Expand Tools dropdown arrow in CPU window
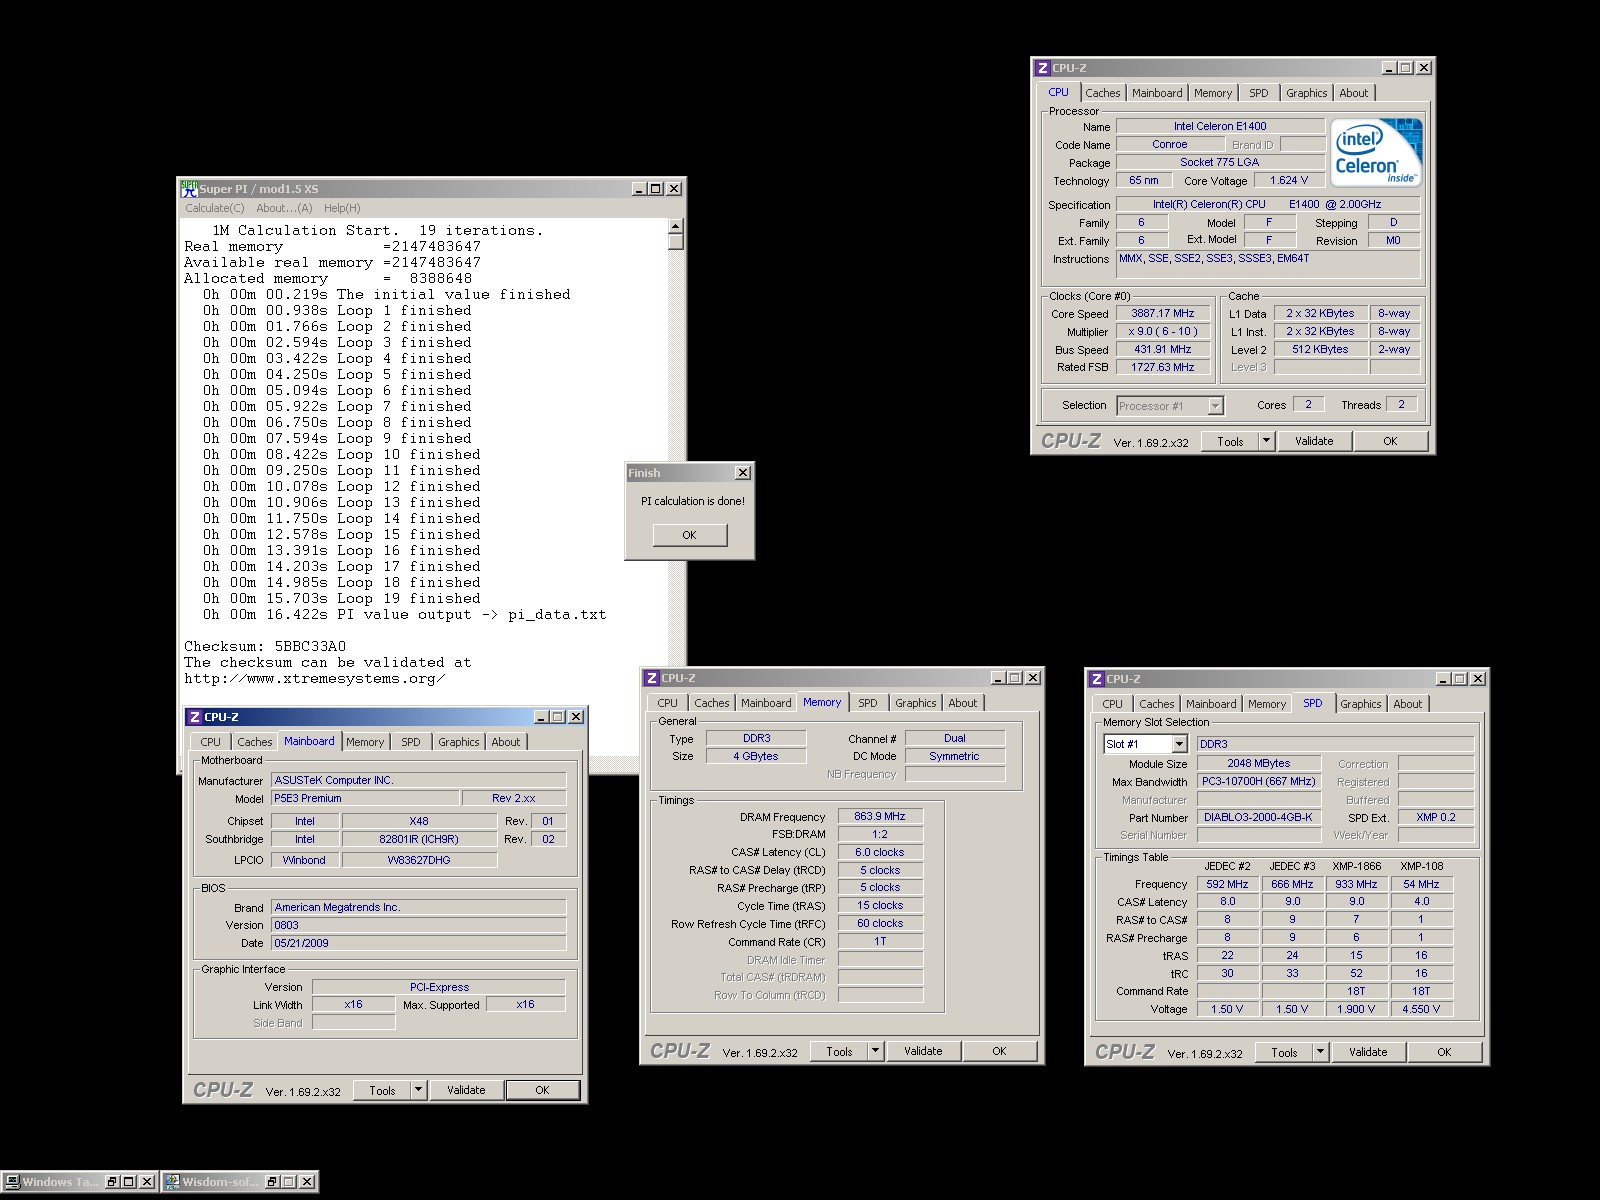 tap(1266, 441)
